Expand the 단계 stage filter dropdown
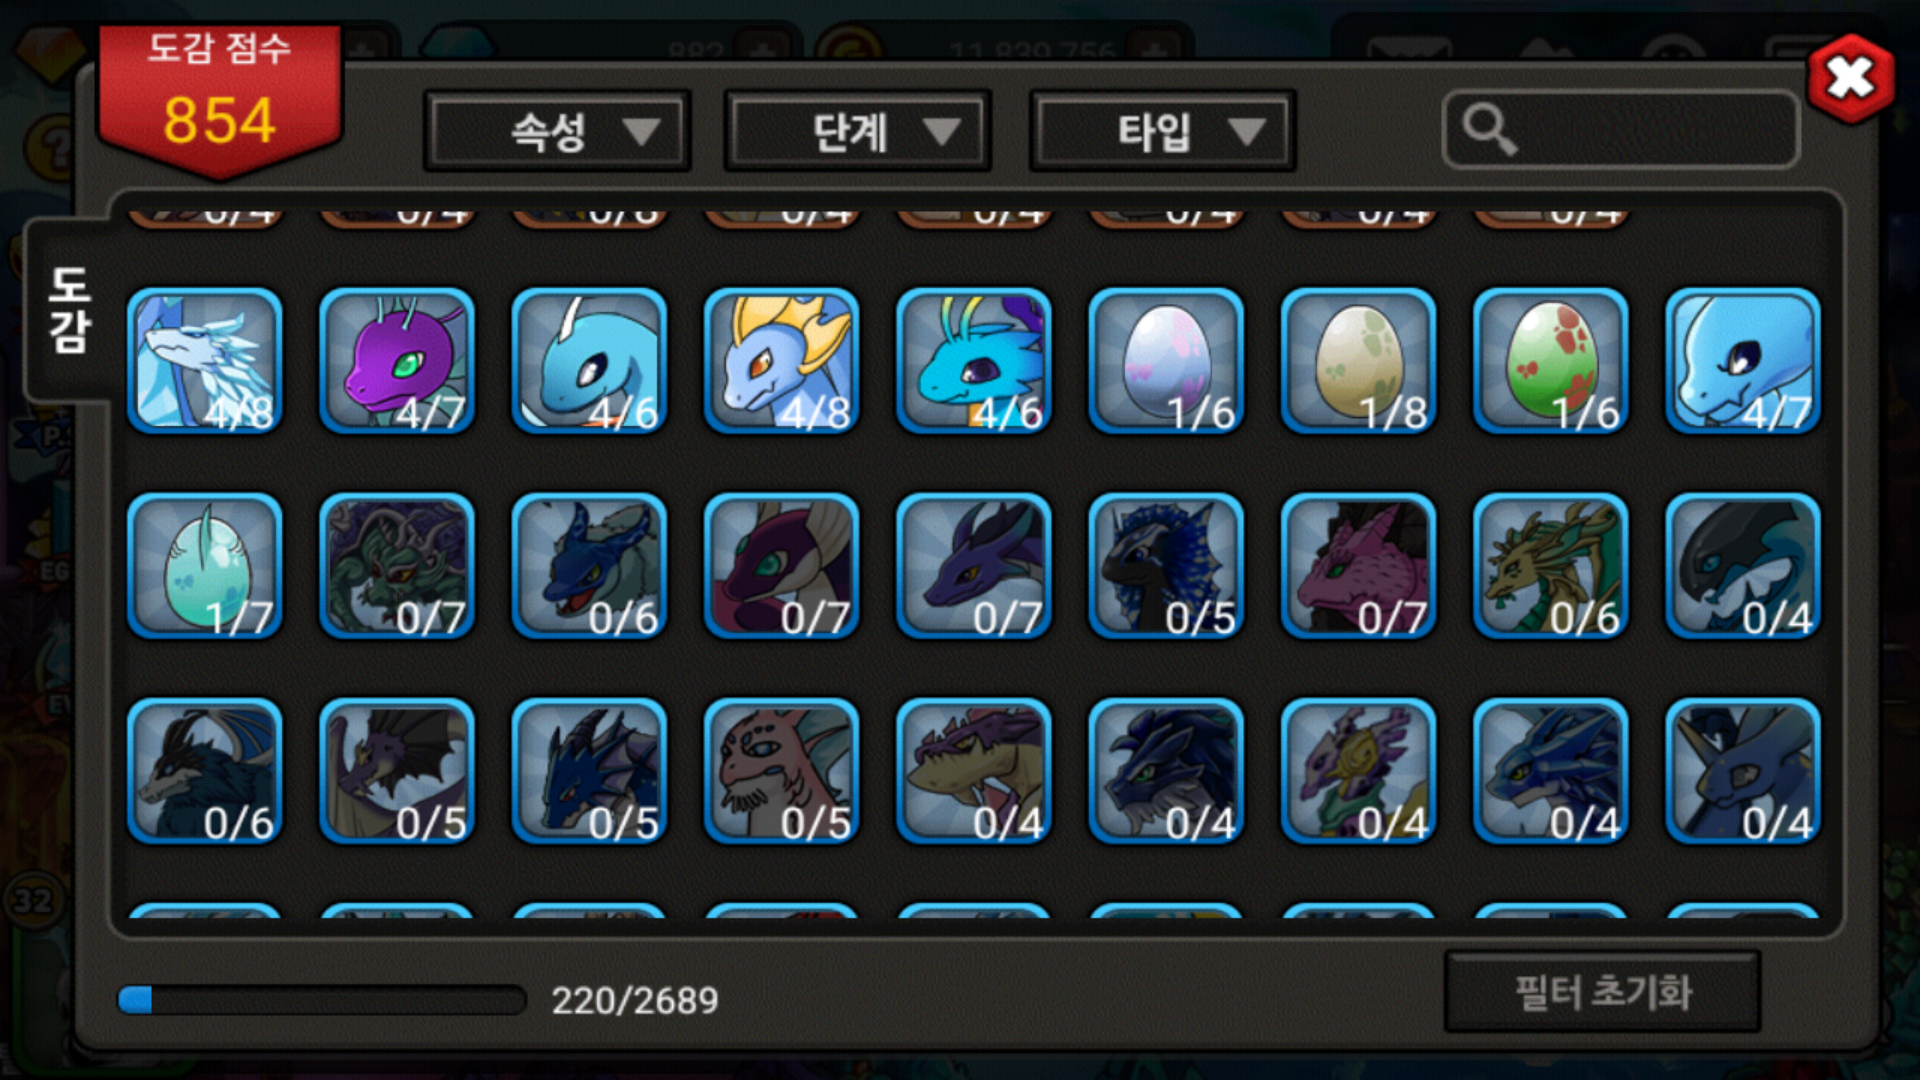The height and width of the screenshot is (1080, 1920). (x=858, y=131)
